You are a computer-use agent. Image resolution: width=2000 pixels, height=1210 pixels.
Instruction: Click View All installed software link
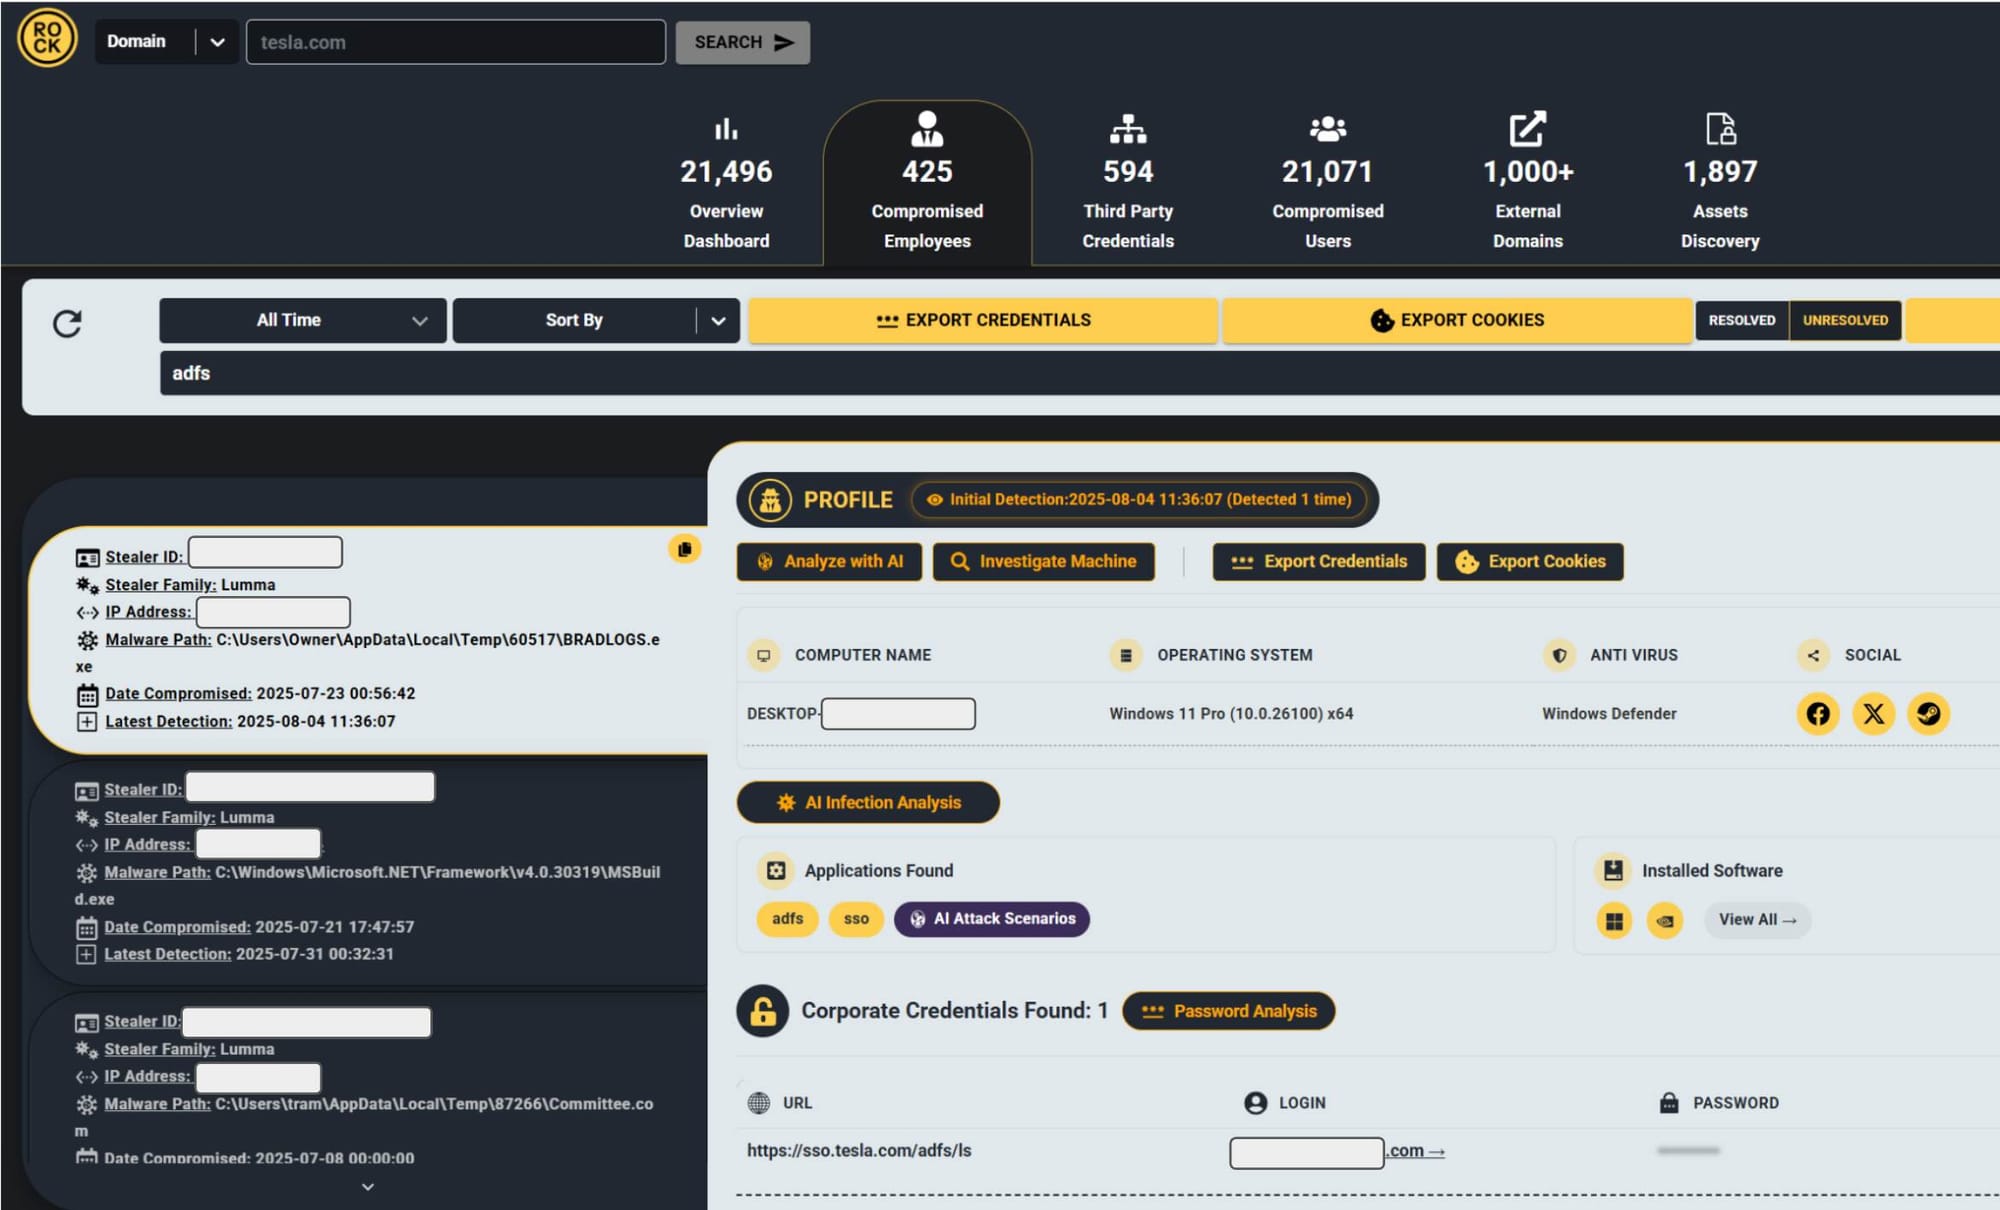(x=1757, y=920)
